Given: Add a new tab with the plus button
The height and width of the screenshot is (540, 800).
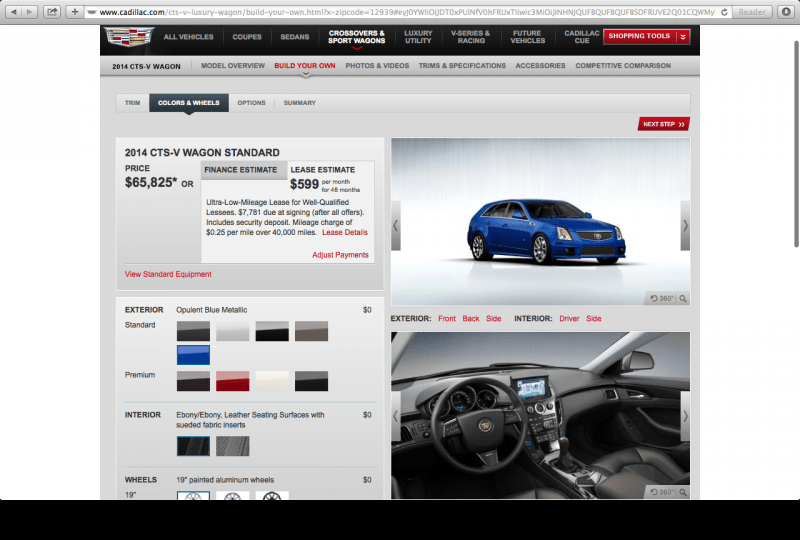Looking at the screenshot, I should pyautogui.click(x=74, y=12).
